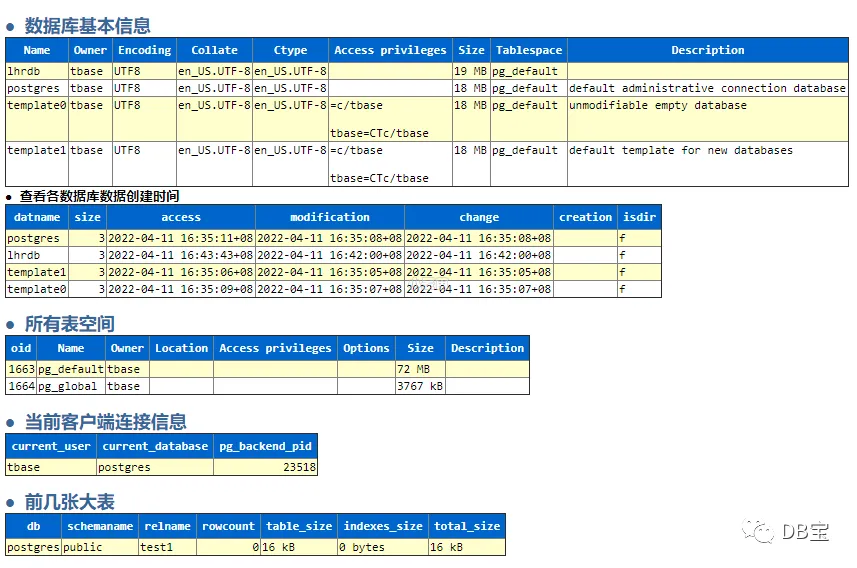Select the Encoding column header

click(x=144, y=50)
